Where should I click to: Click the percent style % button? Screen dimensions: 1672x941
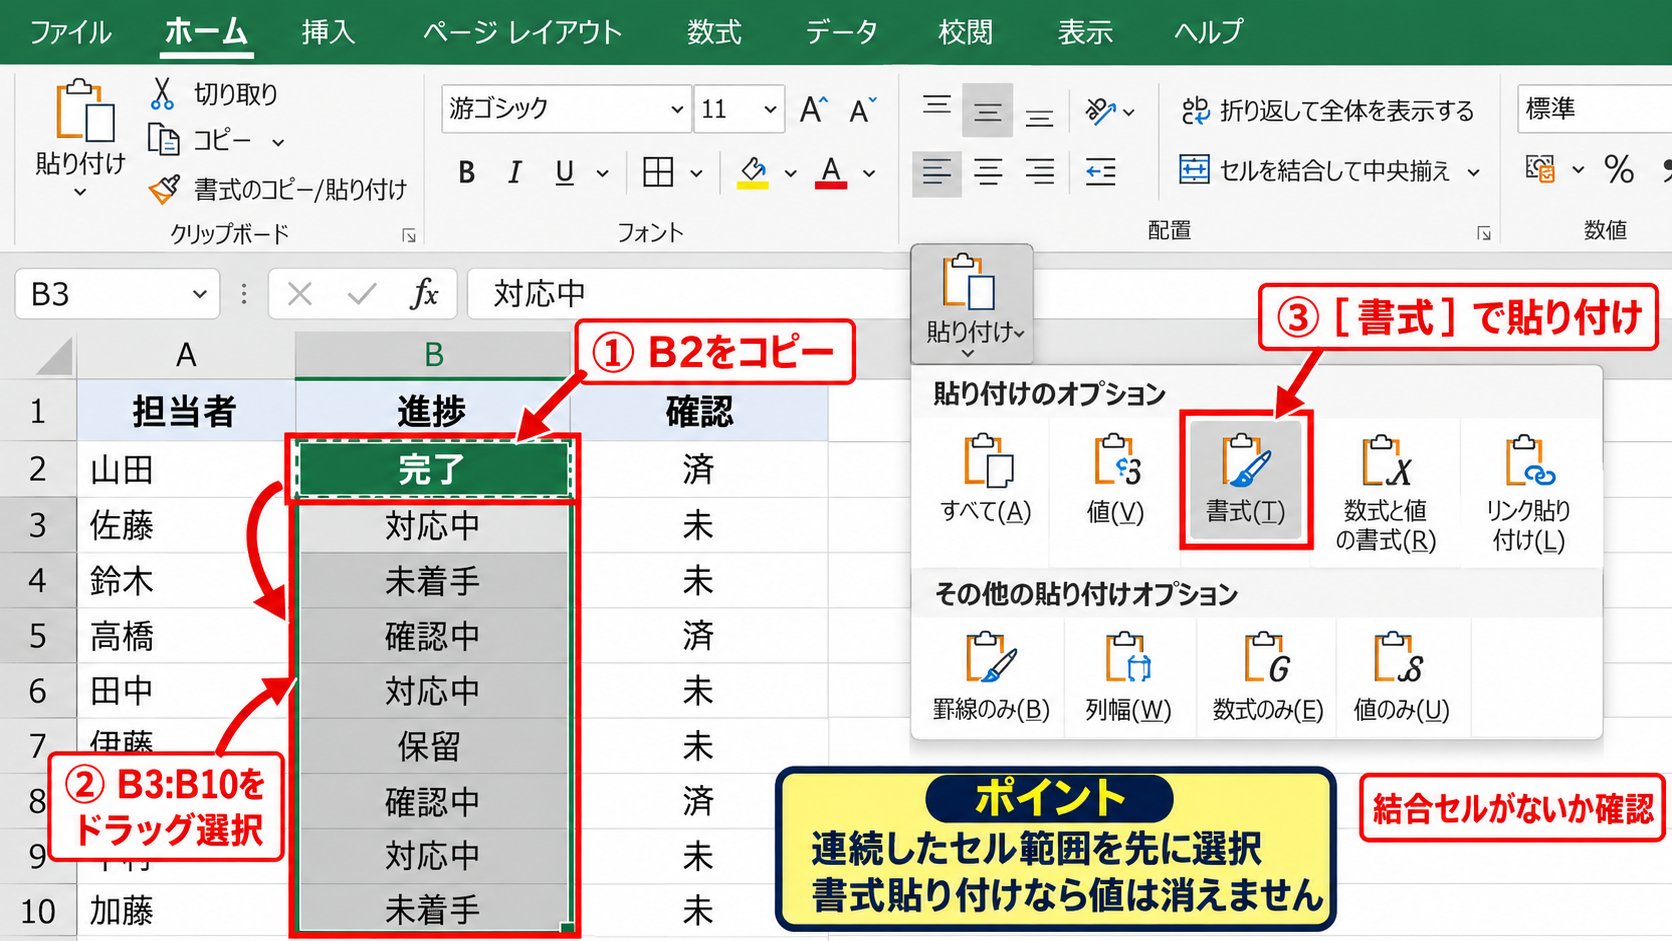point(1619,170)
